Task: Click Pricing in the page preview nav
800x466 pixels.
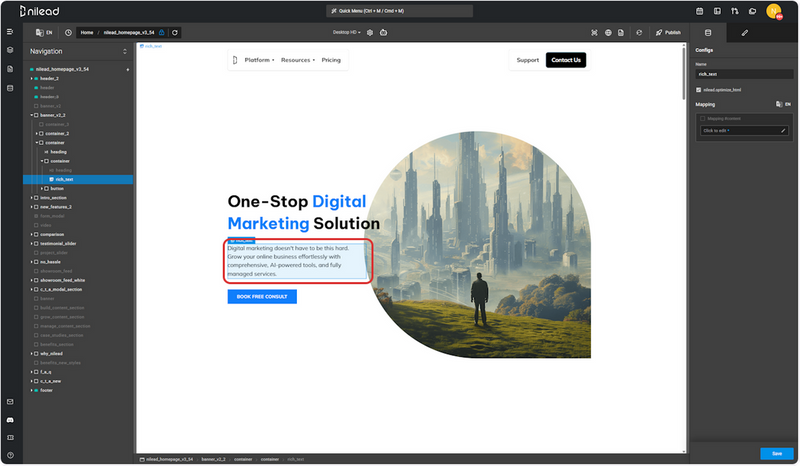Action: [331, 60]
